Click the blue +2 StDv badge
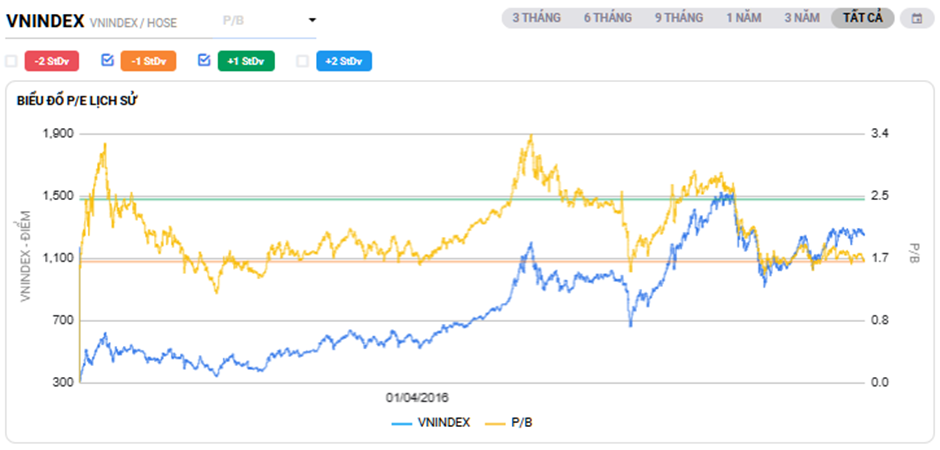The image size is (940, 450). point(344,61)
